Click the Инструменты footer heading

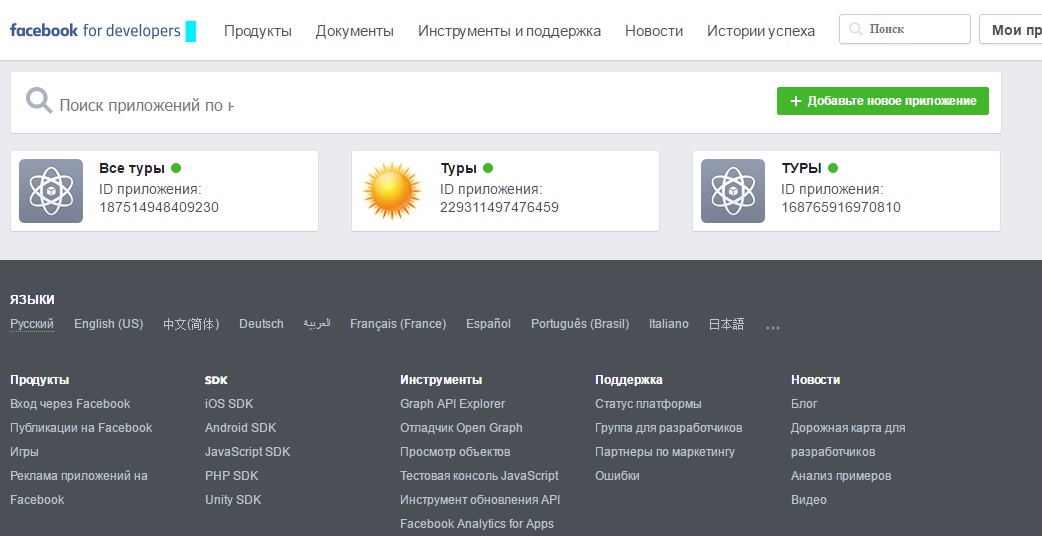[x=441, y=380]
